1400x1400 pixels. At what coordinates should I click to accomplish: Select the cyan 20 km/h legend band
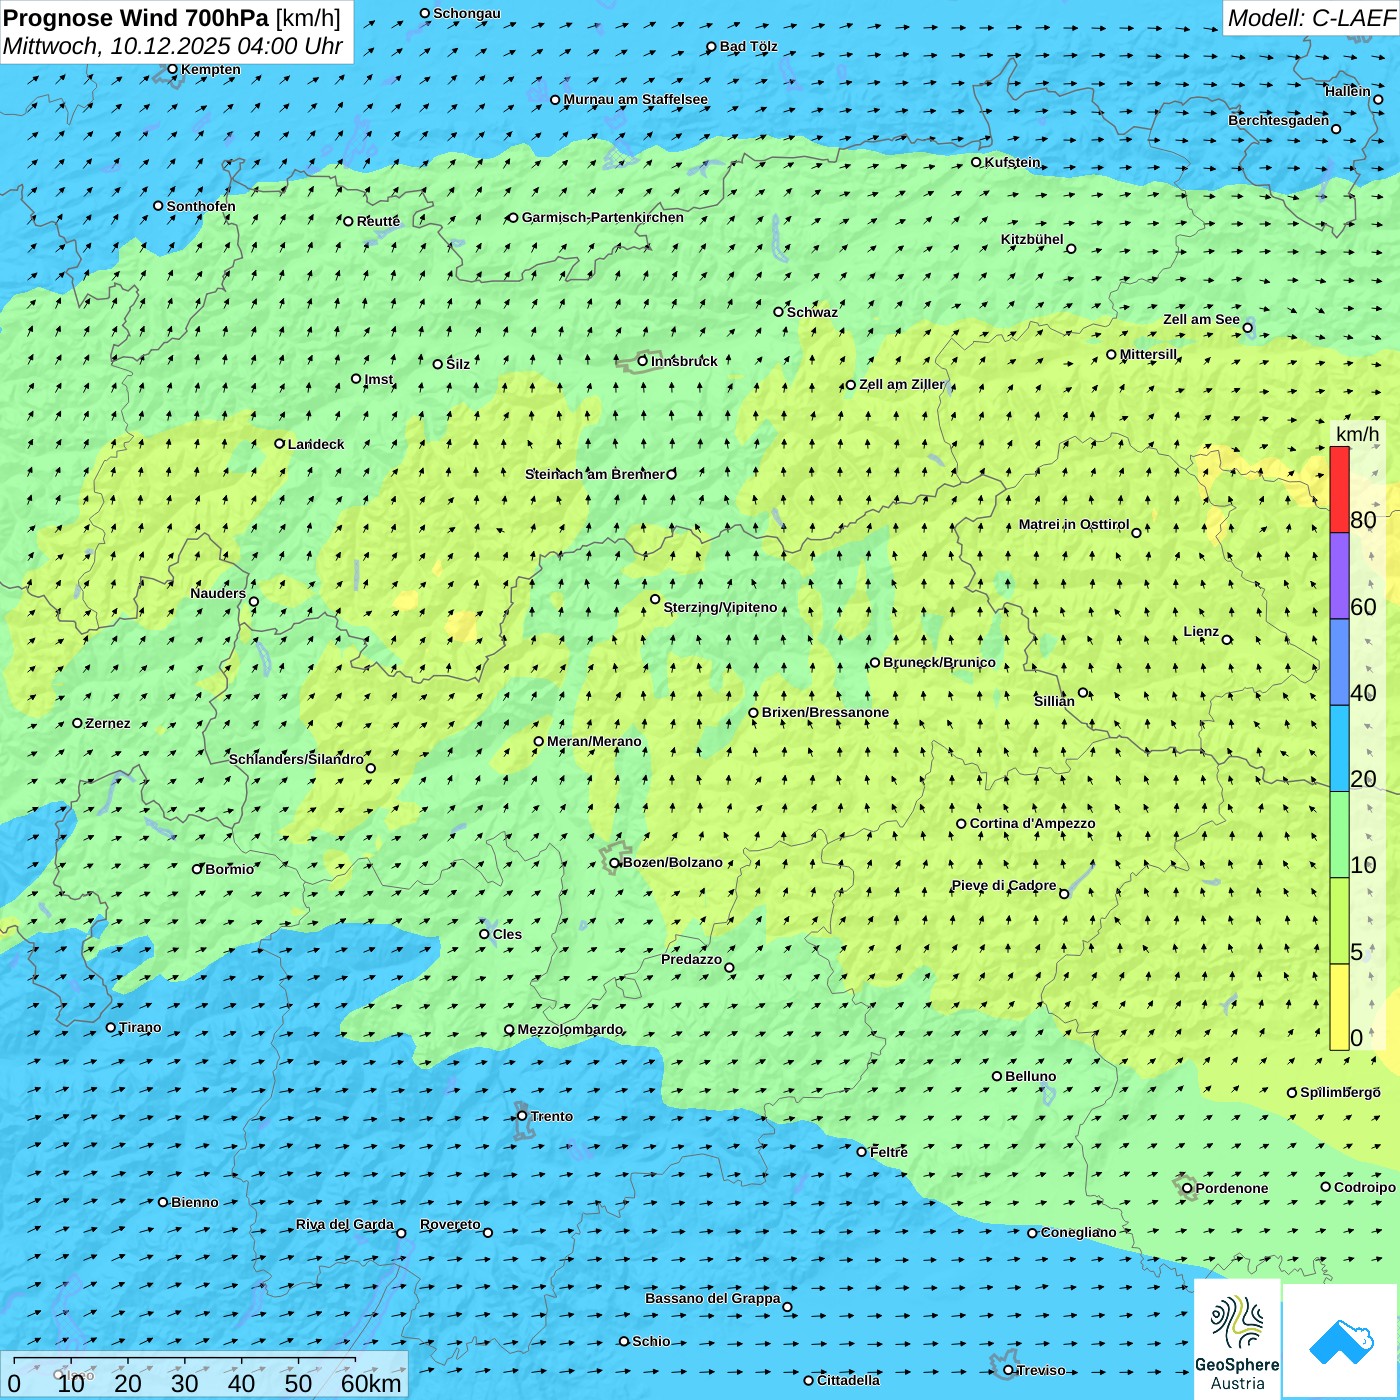click(1339, 748)
